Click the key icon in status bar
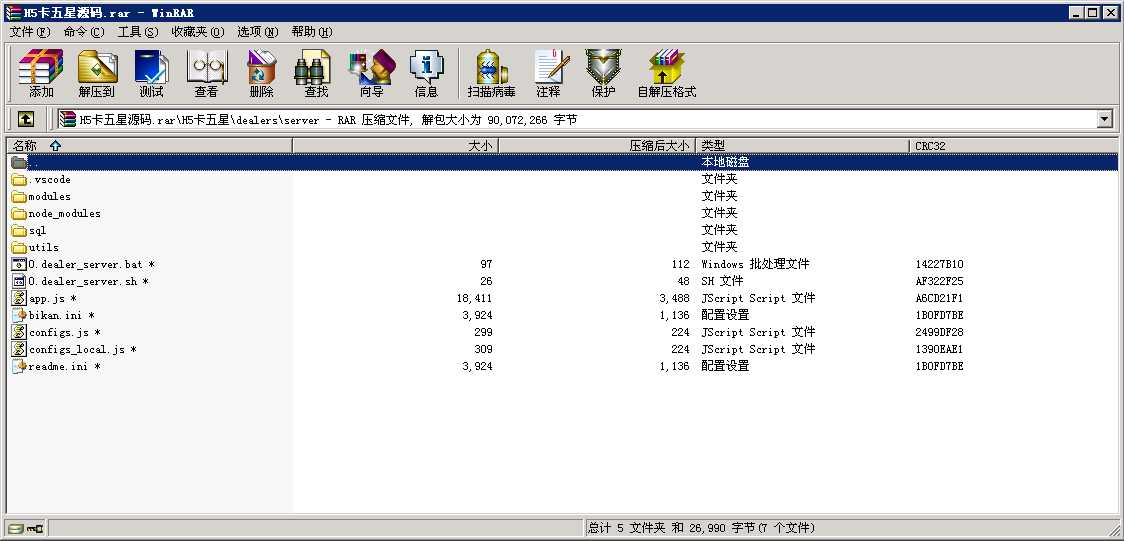The image size is (1124, 541). 35,529
